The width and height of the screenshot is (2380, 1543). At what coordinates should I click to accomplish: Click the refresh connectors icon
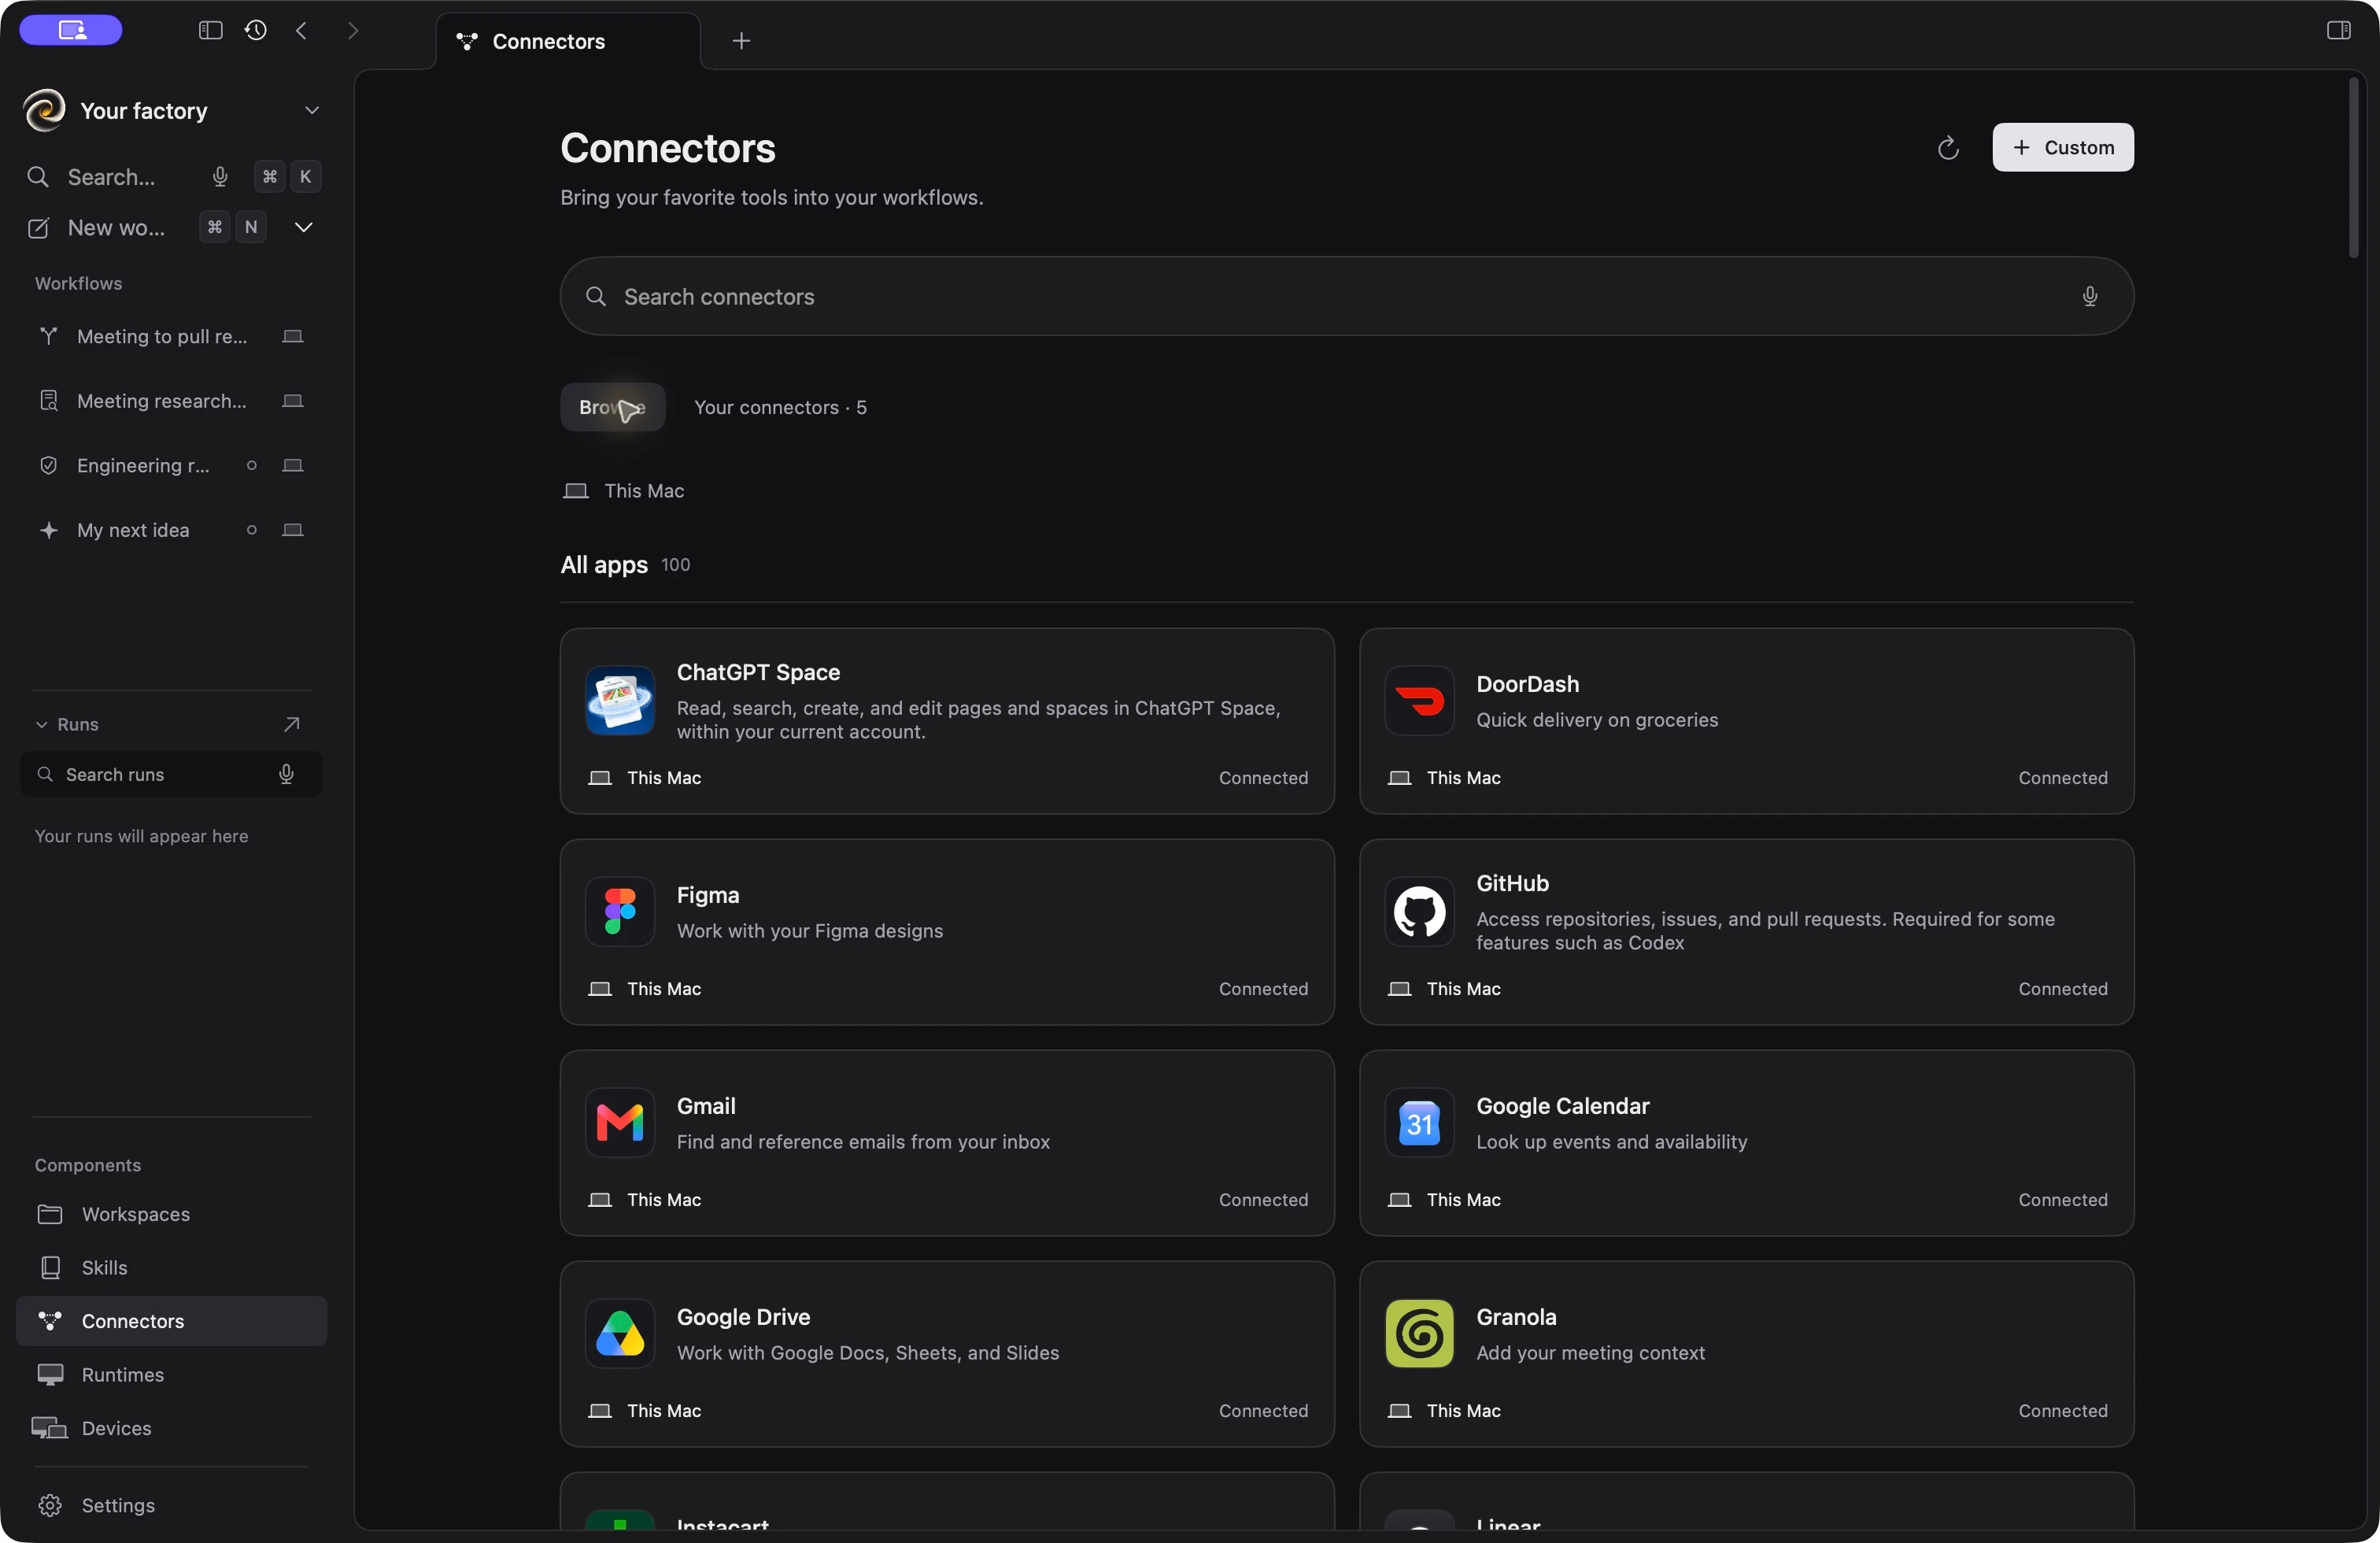(x=1947, y=148)
